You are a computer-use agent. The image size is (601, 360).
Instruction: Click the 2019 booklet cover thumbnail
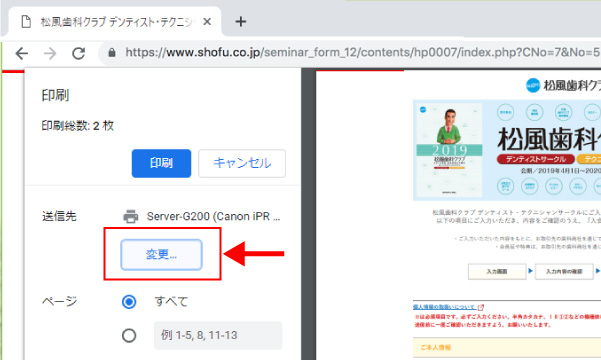click(x=449, y=150)
